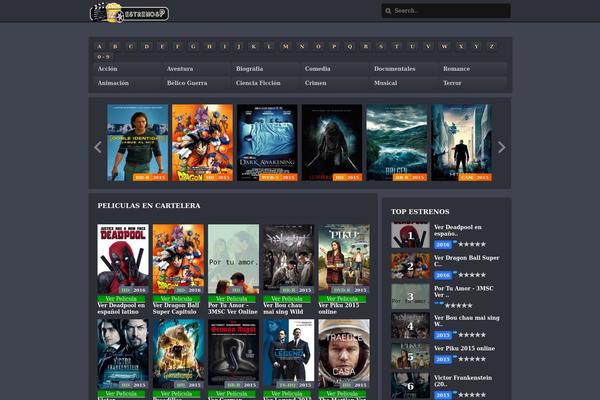Open the Deadpool poster in Cartelera
Image resolution: width=600 pixels, height=400 pixels.
point(123,259)
